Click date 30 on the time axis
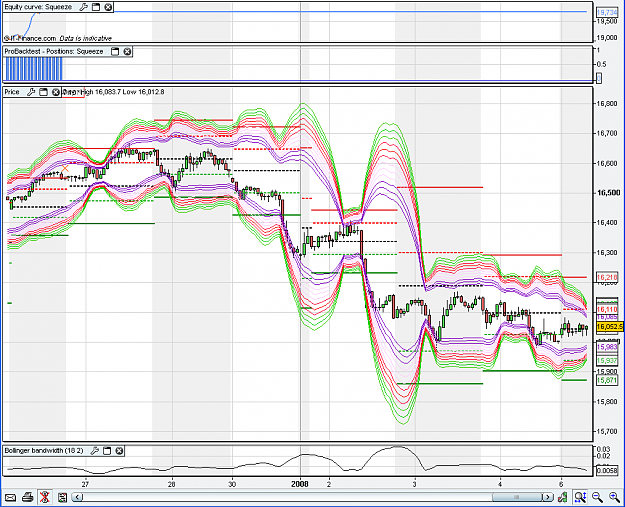625x507 pixels. coord(232,484)
